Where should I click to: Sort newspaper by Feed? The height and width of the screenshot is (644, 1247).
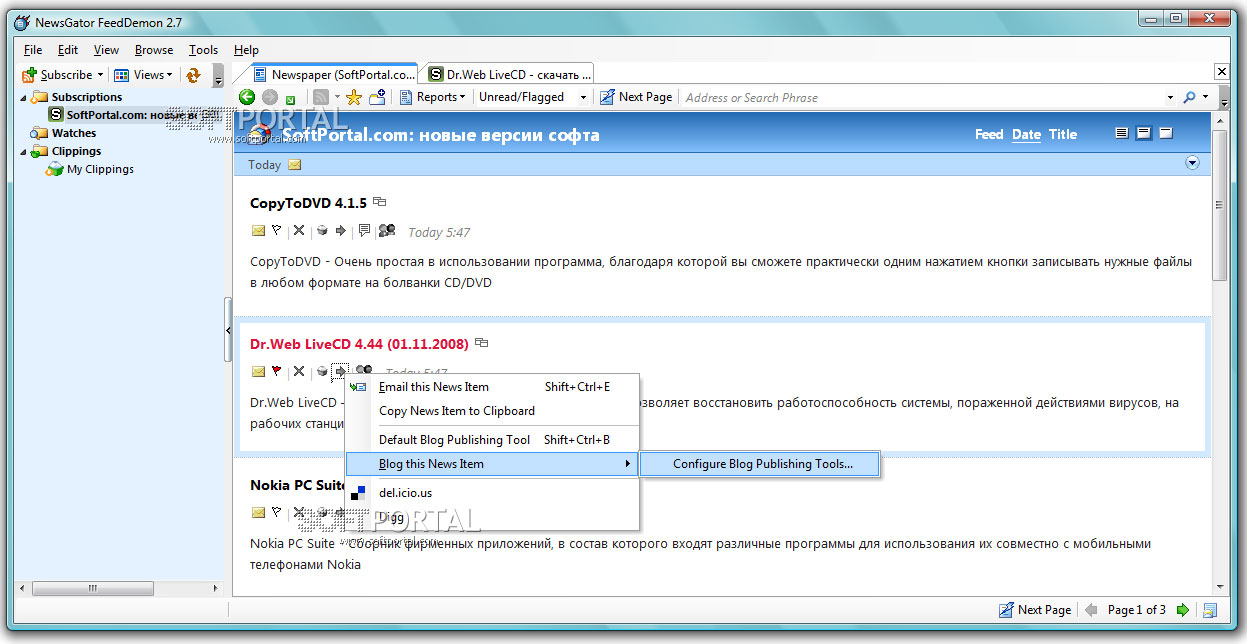tap(989, 134)
